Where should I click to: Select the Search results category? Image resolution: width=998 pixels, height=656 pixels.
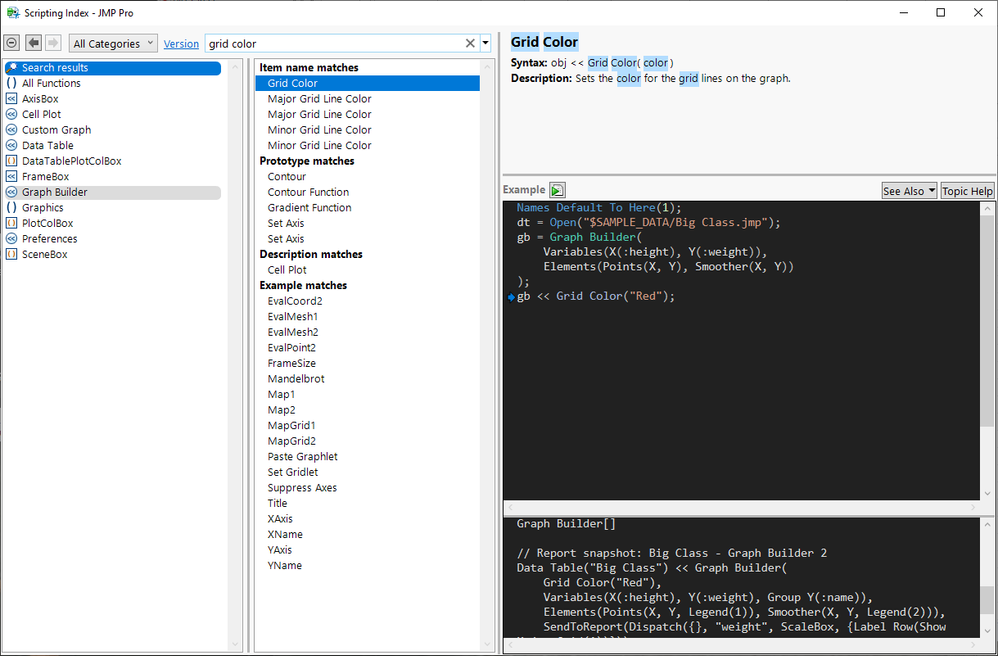(55, 68)
